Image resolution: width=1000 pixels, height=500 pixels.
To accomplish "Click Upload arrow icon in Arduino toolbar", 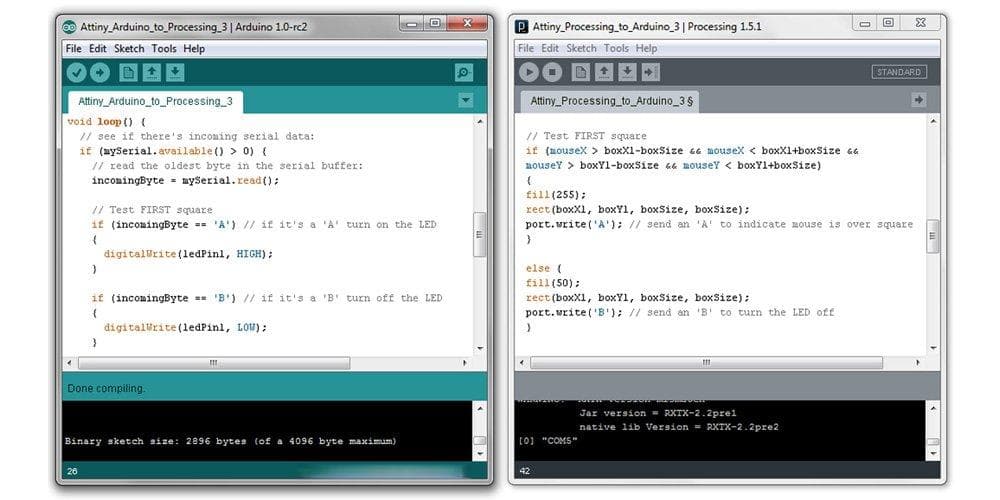I will (x=99, y=73).
